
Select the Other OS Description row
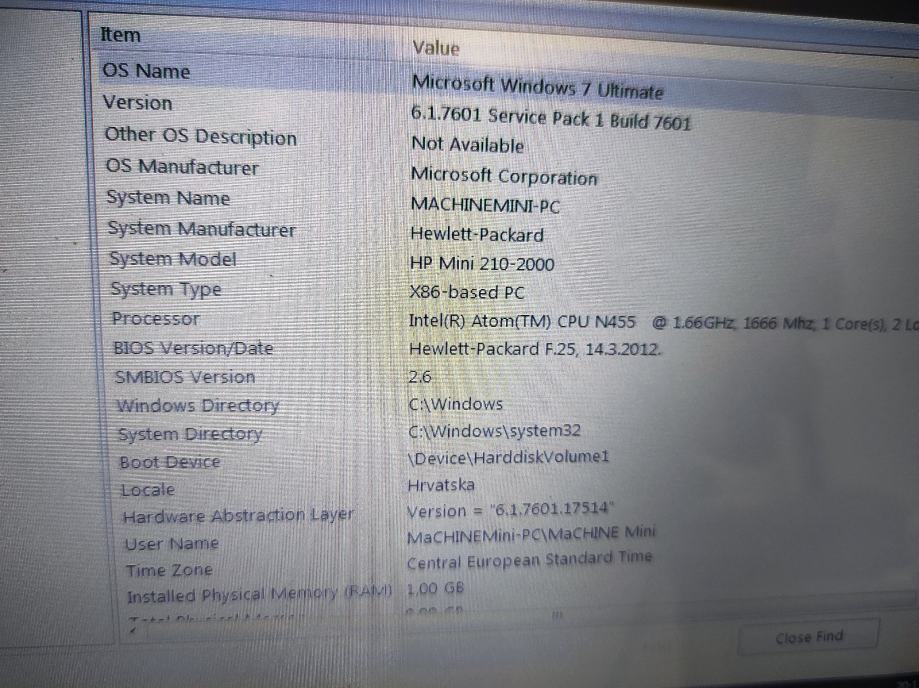pos(201,137)
